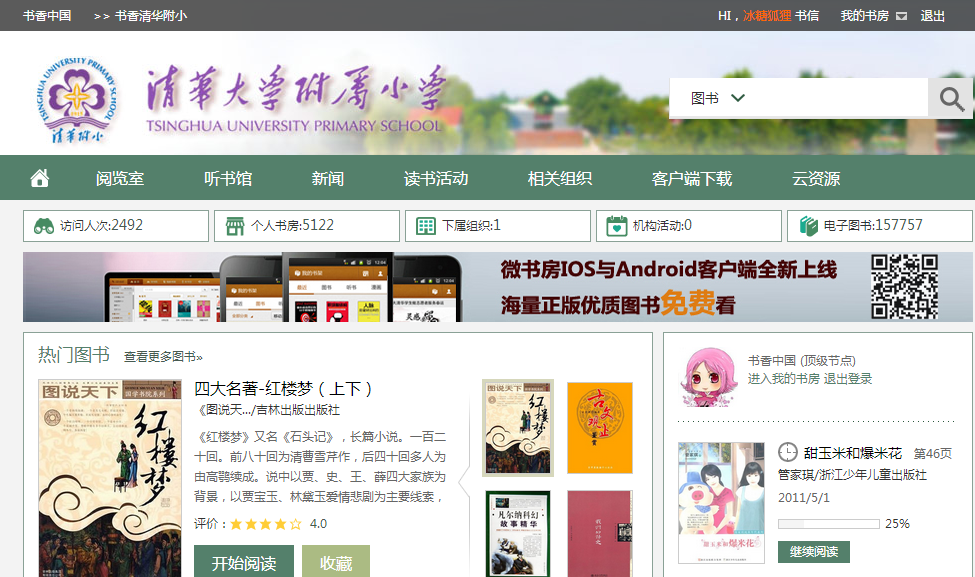Click the e-books icon
Screen dimensions: 975x577
808,226
